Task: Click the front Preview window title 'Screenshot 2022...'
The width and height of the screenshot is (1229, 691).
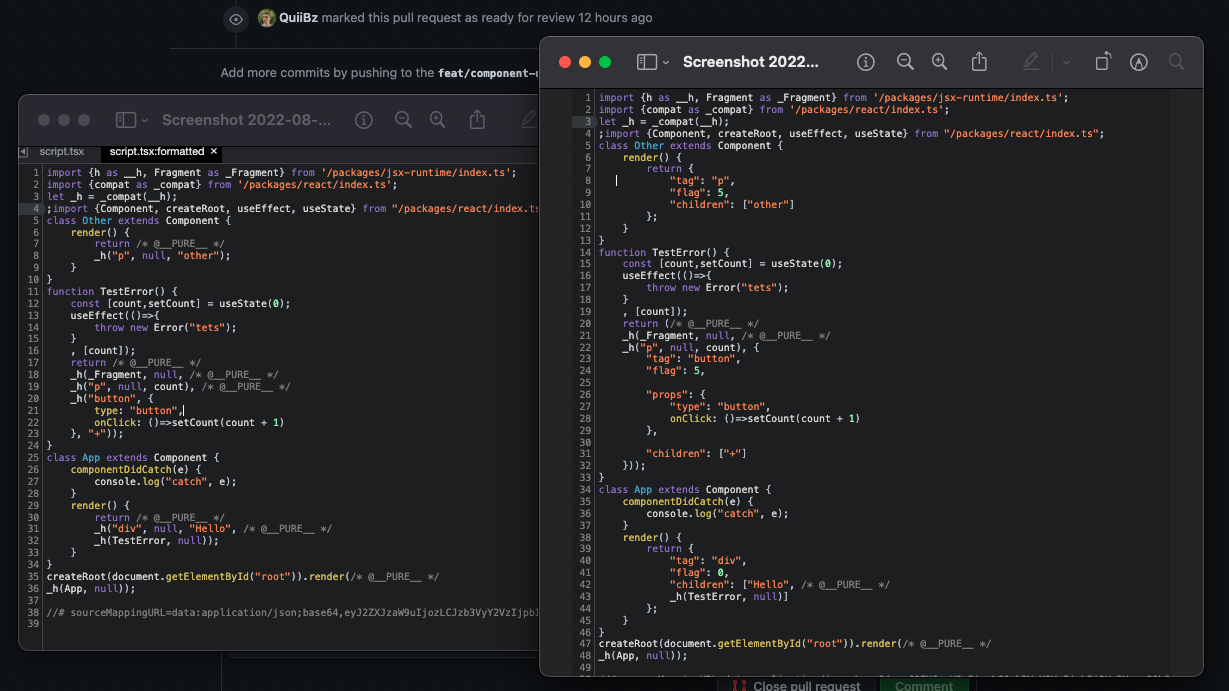Action: pos(751,62)
